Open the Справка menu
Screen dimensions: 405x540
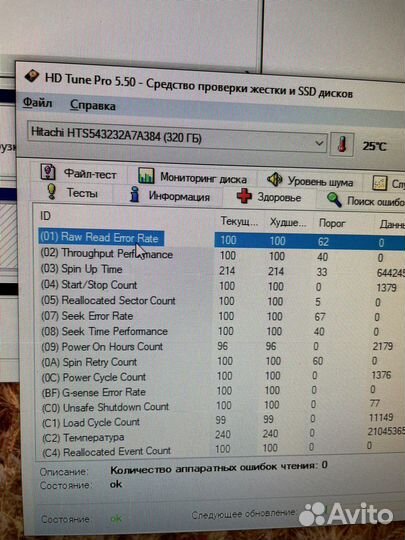pyautogui.click(x=92, y=105)
